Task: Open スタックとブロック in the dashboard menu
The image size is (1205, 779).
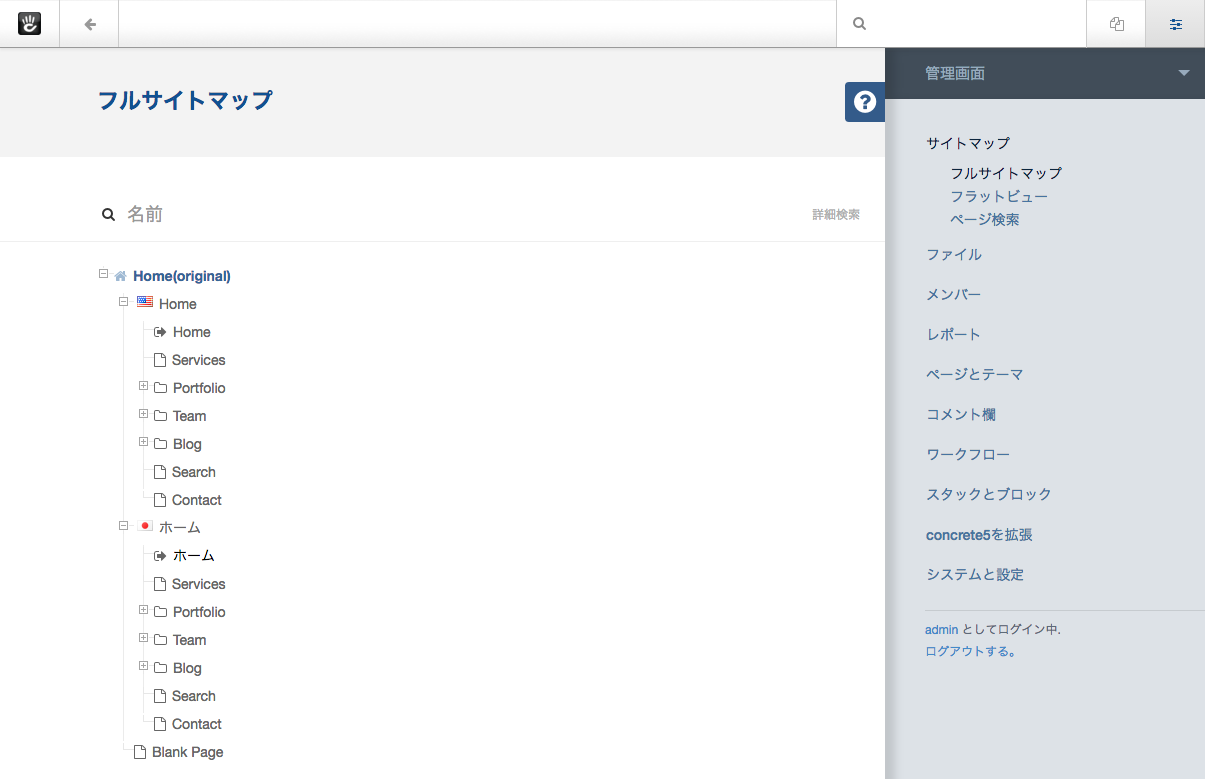Action: [x=989, y=494]
